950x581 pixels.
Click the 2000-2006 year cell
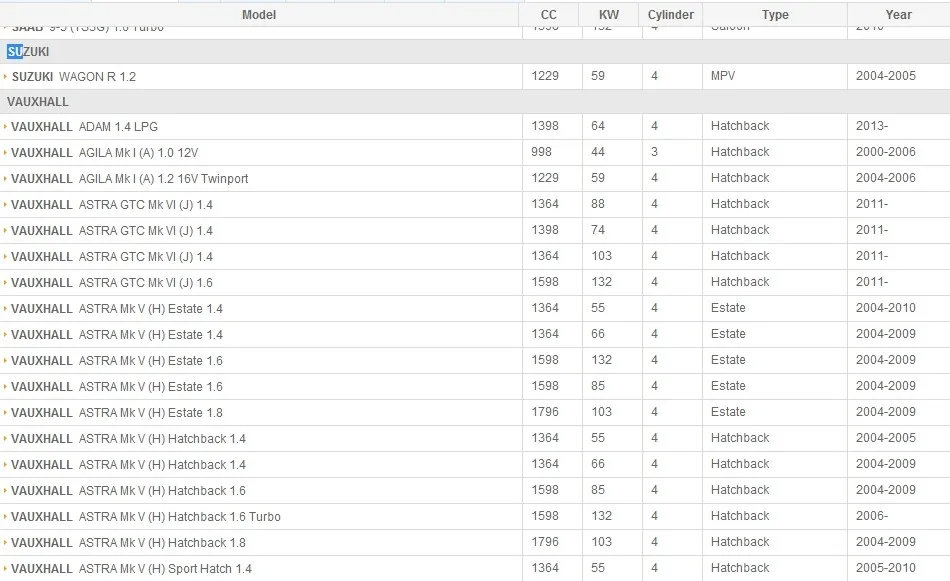tap(886, 152)
